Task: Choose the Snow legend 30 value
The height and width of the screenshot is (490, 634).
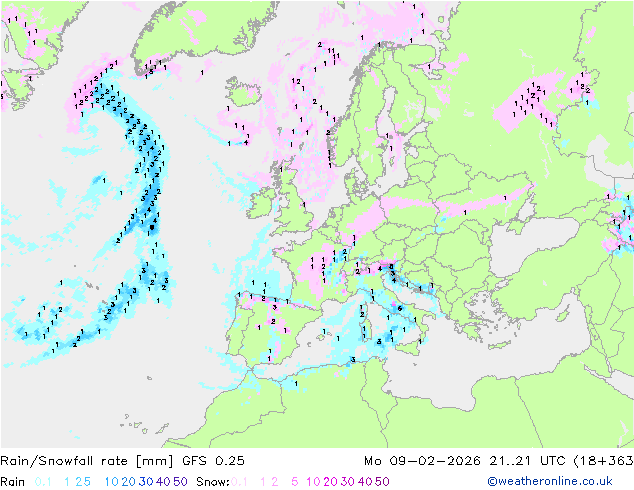Action: click(348, 482)
